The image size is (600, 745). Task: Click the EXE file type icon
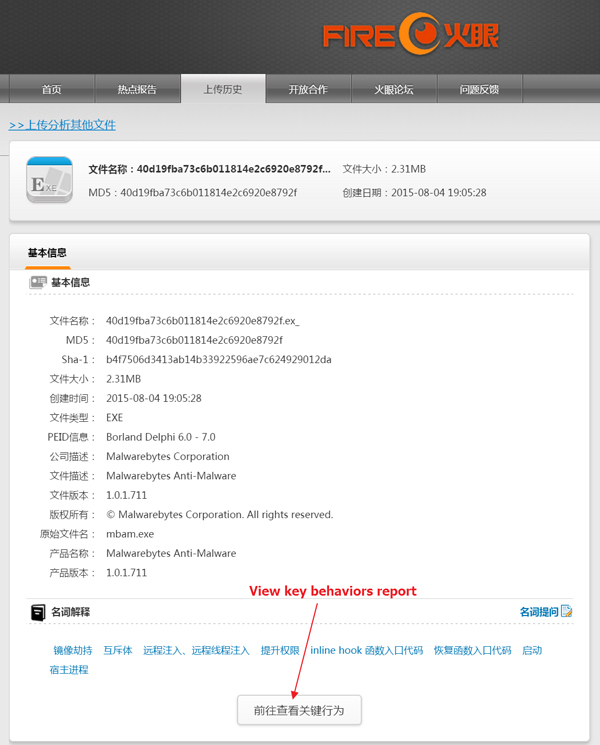(49, 180)
